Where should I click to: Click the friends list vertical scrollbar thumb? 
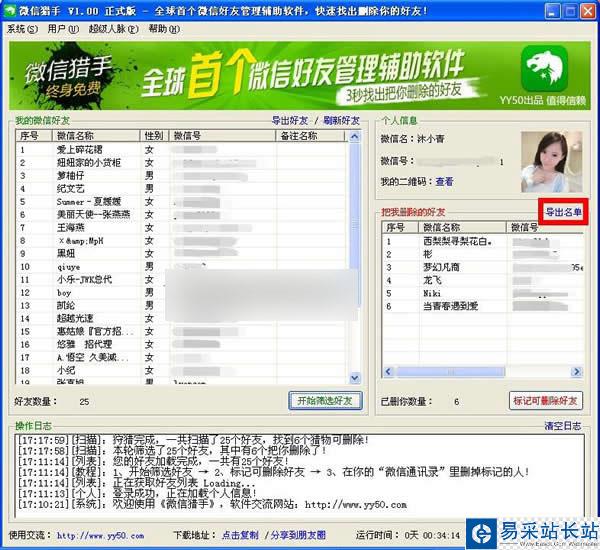point(355,224)
